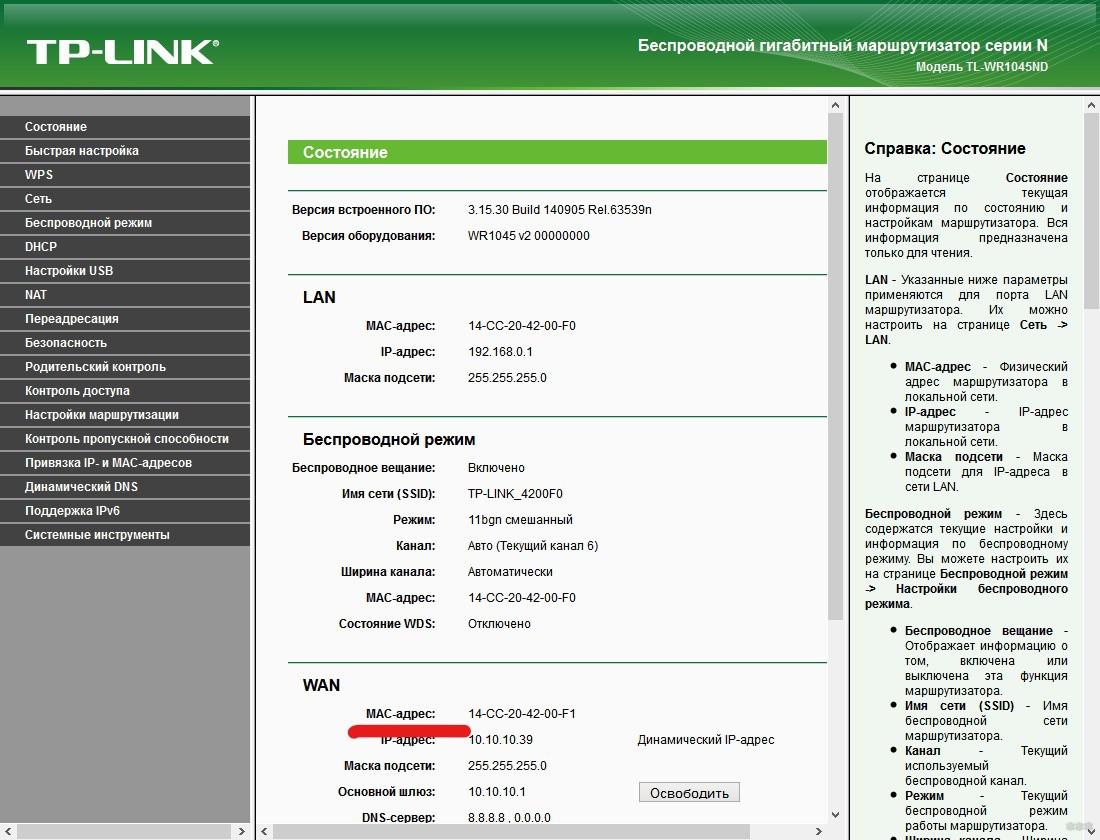Image resolution: width=1100 pixels, height=840 pixels.
Task: Click help panel scrollbar up arrow
Action: pyautogui.click(x=1092, y=105)
